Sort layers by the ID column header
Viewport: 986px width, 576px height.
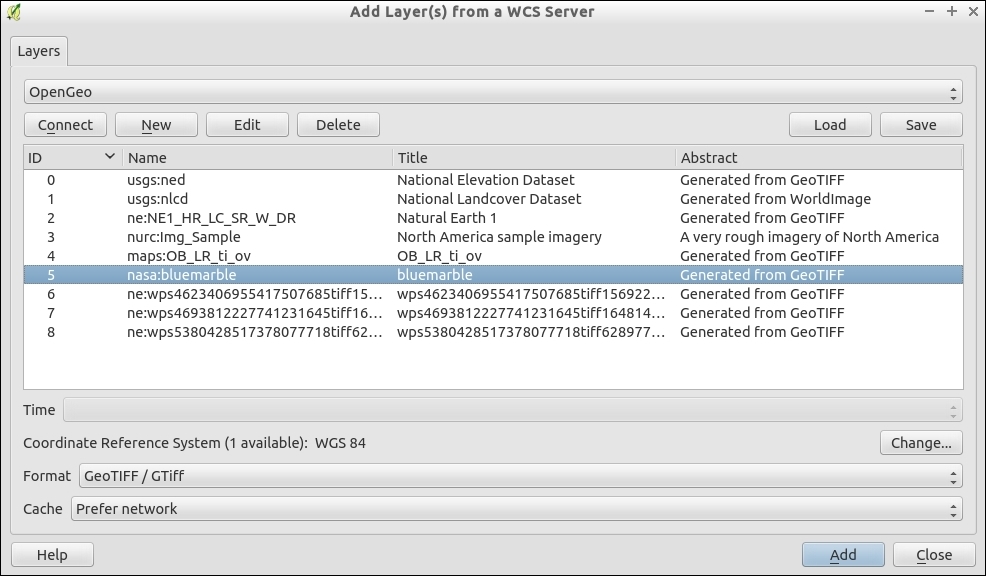pos(70,157)
